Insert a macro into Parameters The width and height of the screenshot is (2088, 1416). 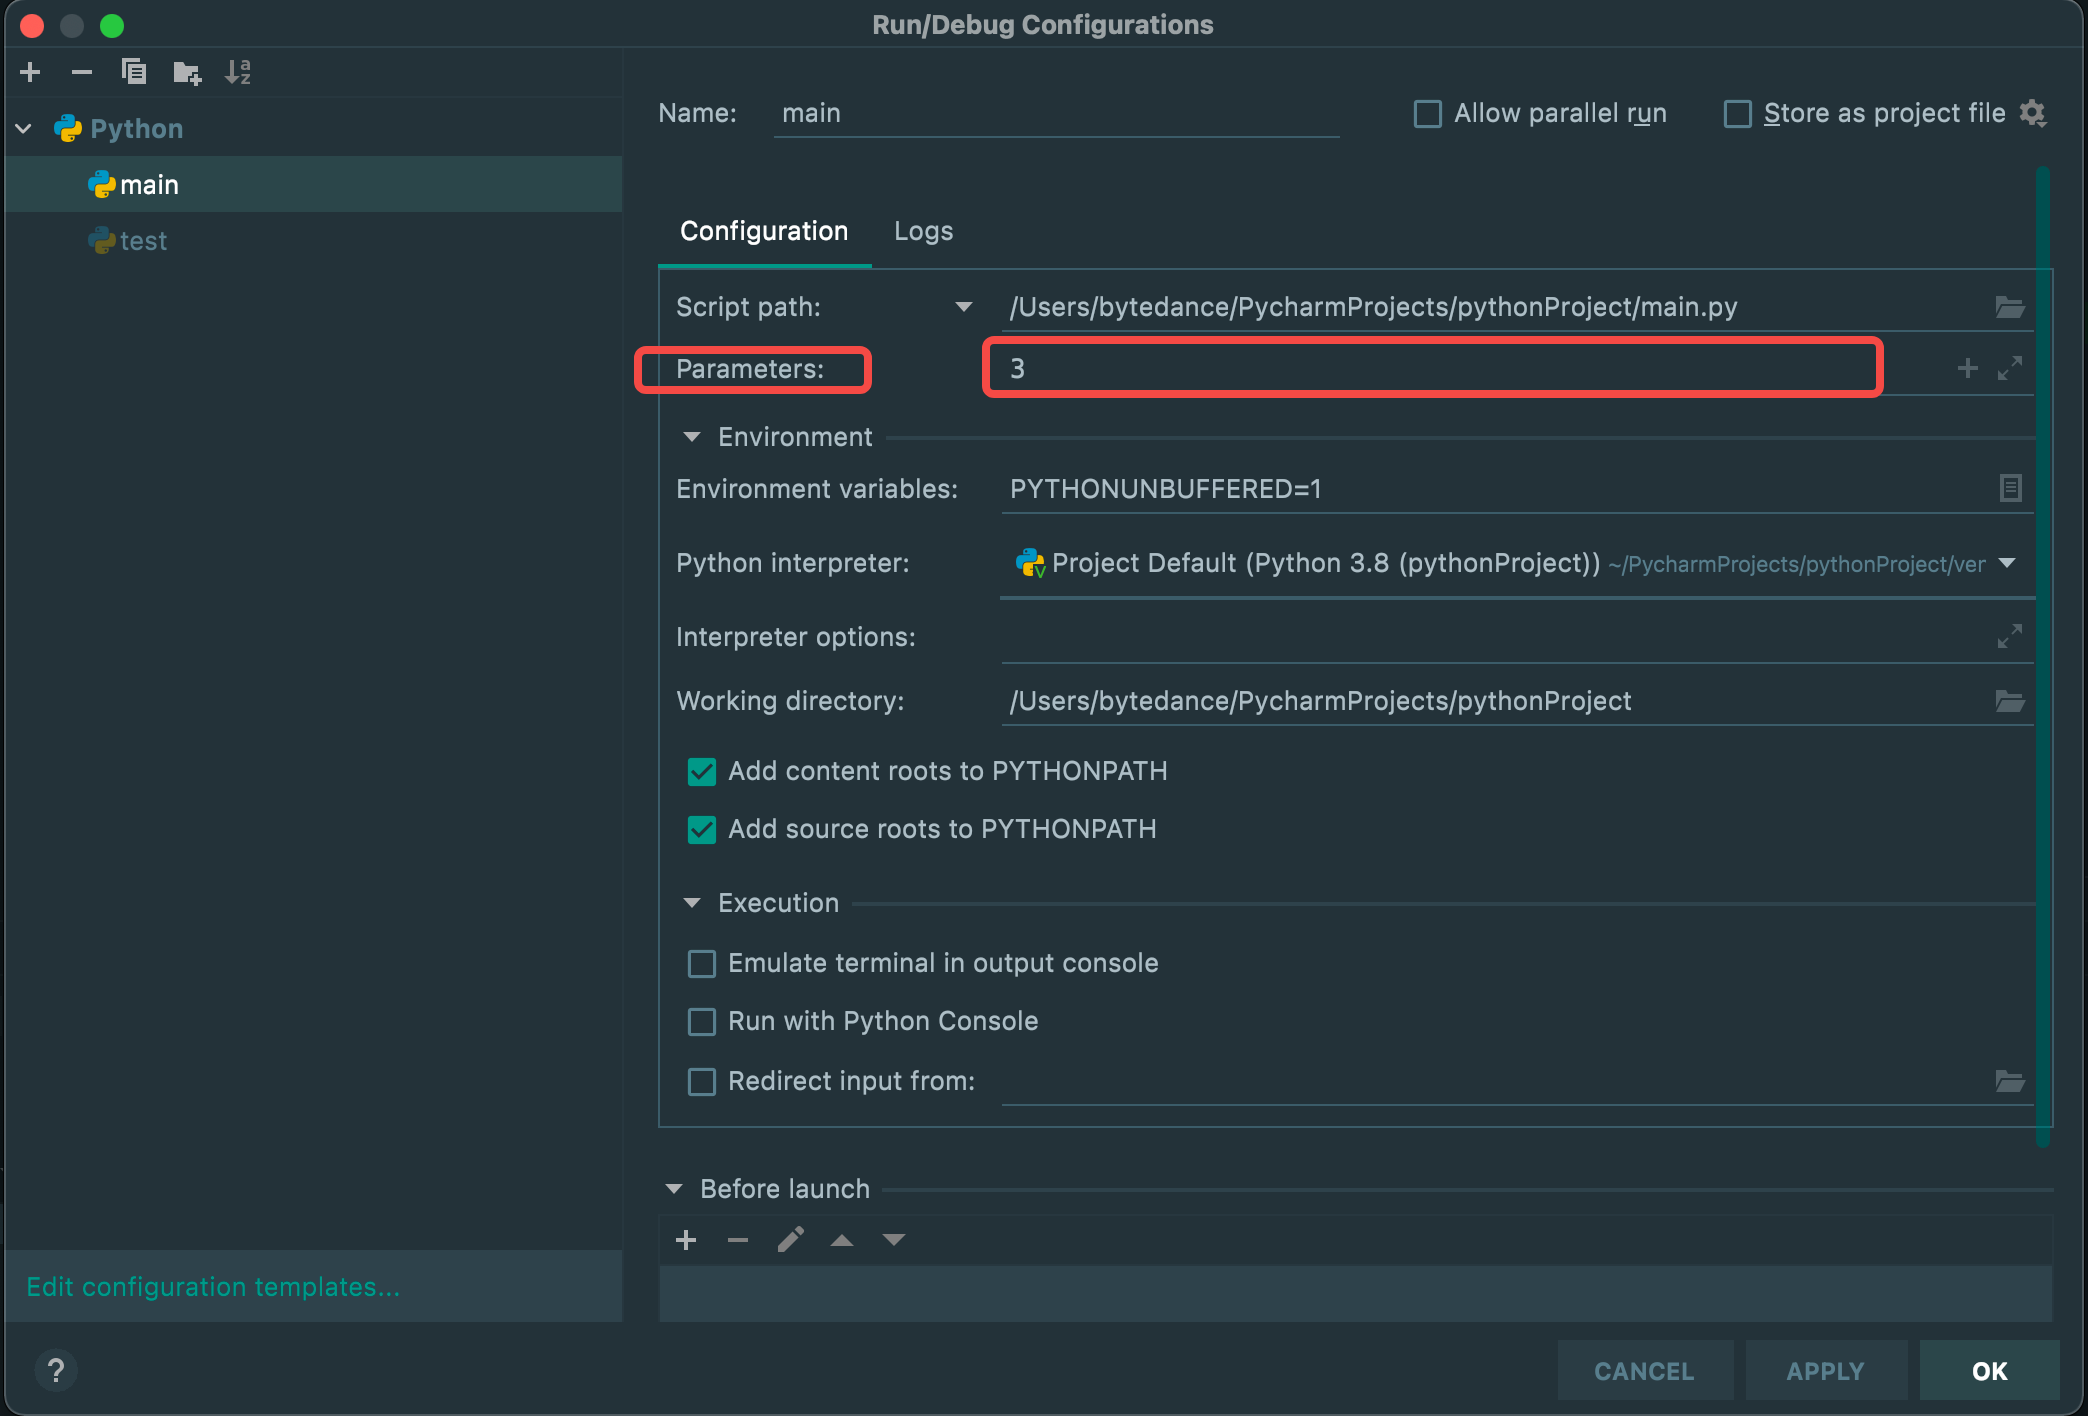pos(1967,368)
